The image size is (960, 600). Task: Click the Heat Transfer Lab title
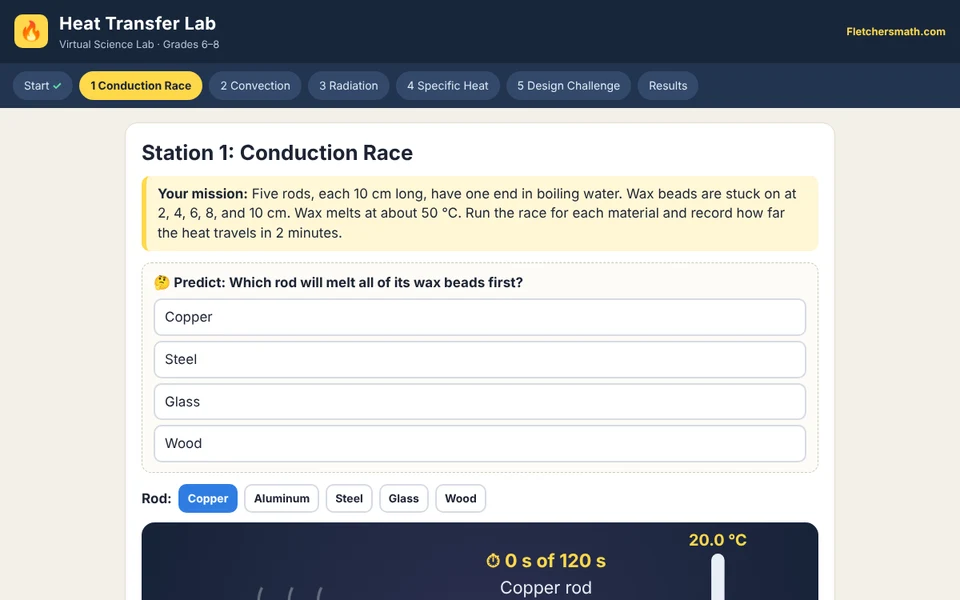click(137, 23)
